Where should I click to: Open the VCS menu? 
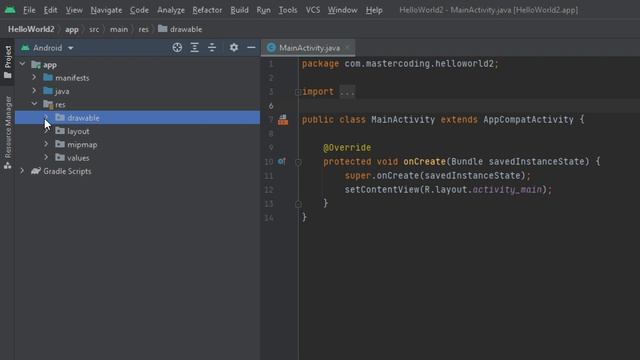pyautogui.click(x=313, y=10)
